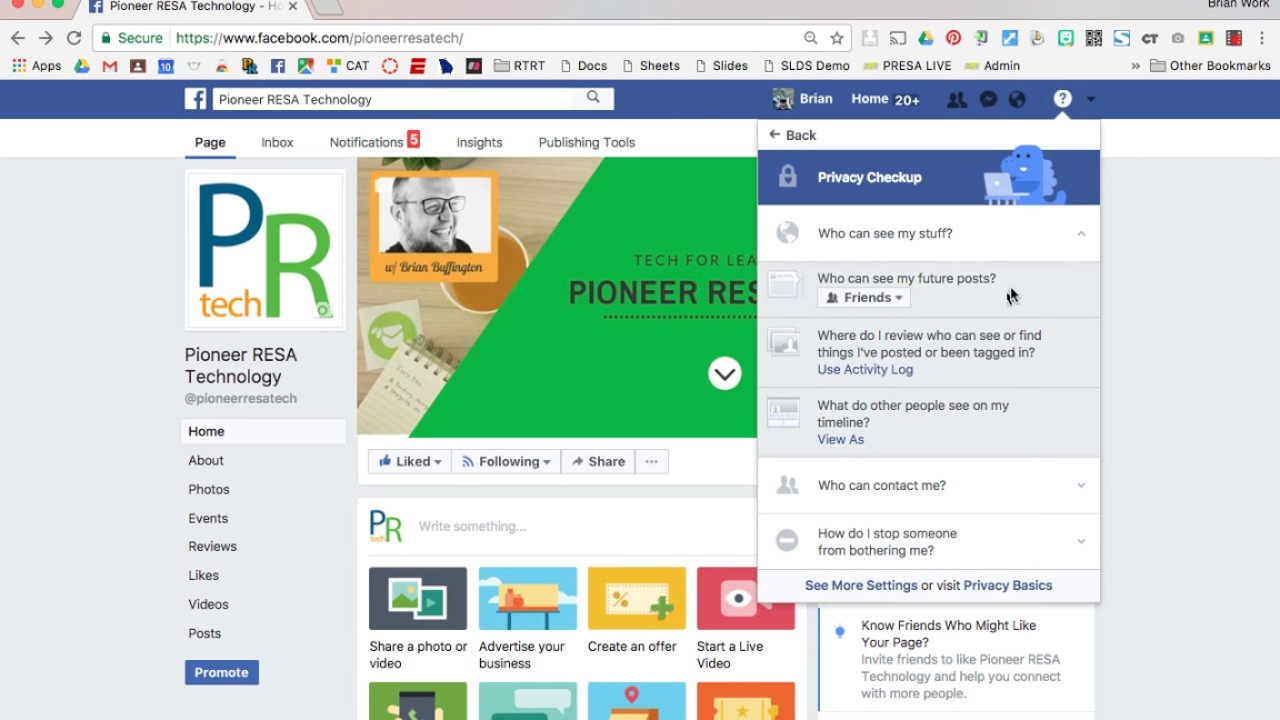Viewport: 1280px width, 720px height.
Task: Click the Share button below the cover
Action: point(598,461)
